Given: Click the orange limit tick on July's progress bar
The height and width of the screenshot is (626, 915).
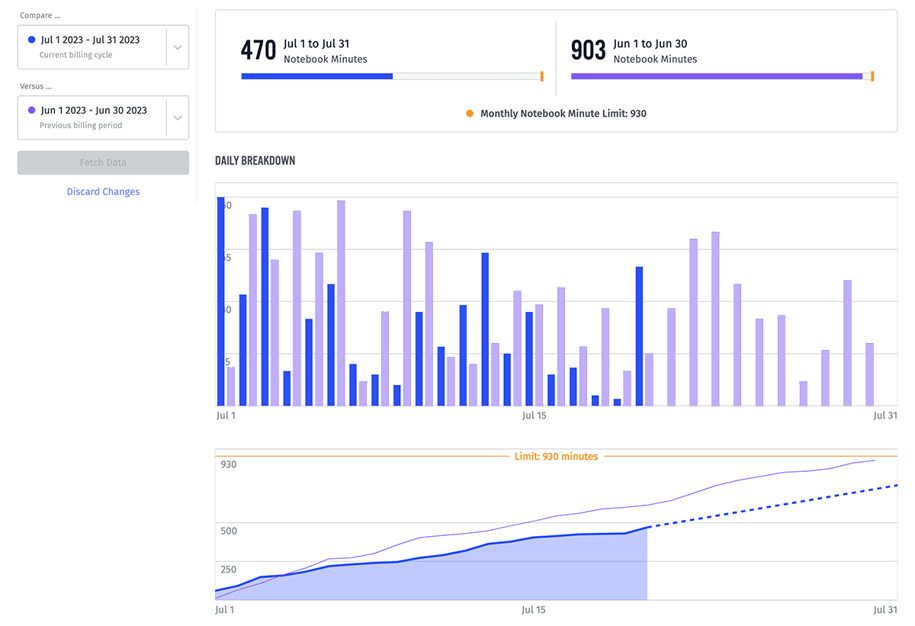Looking at the screenshot, I should [x=540, y=74].
